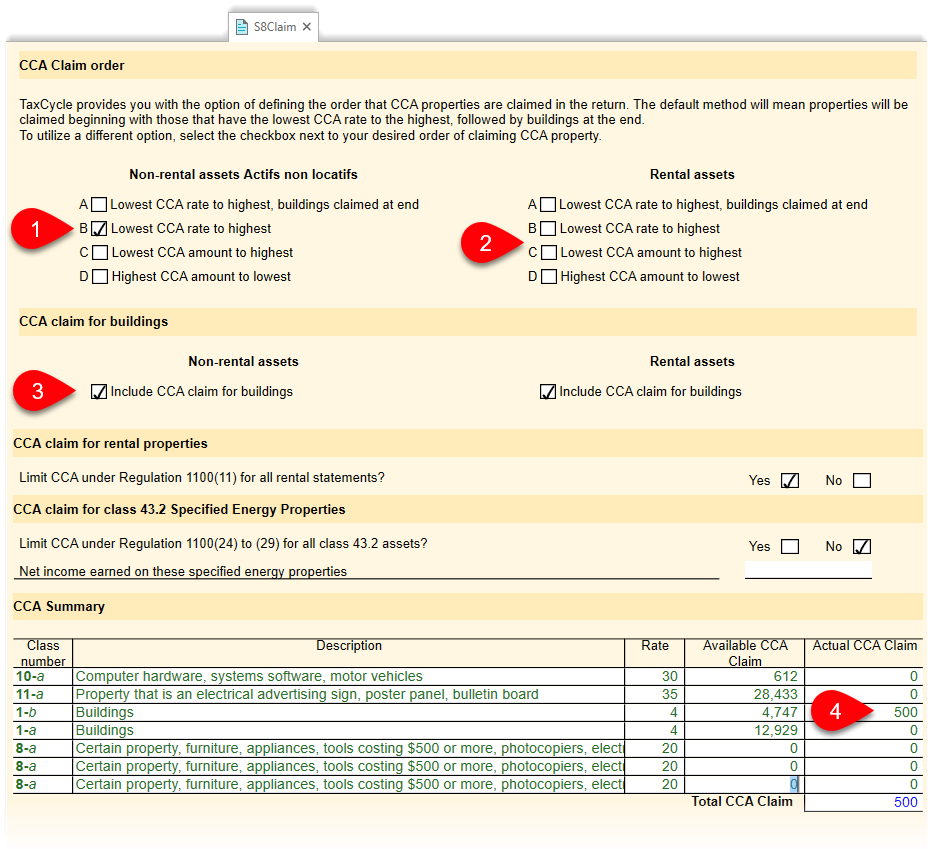Check rental assets option D Highest CCA amount to lowest

[549, 277]
